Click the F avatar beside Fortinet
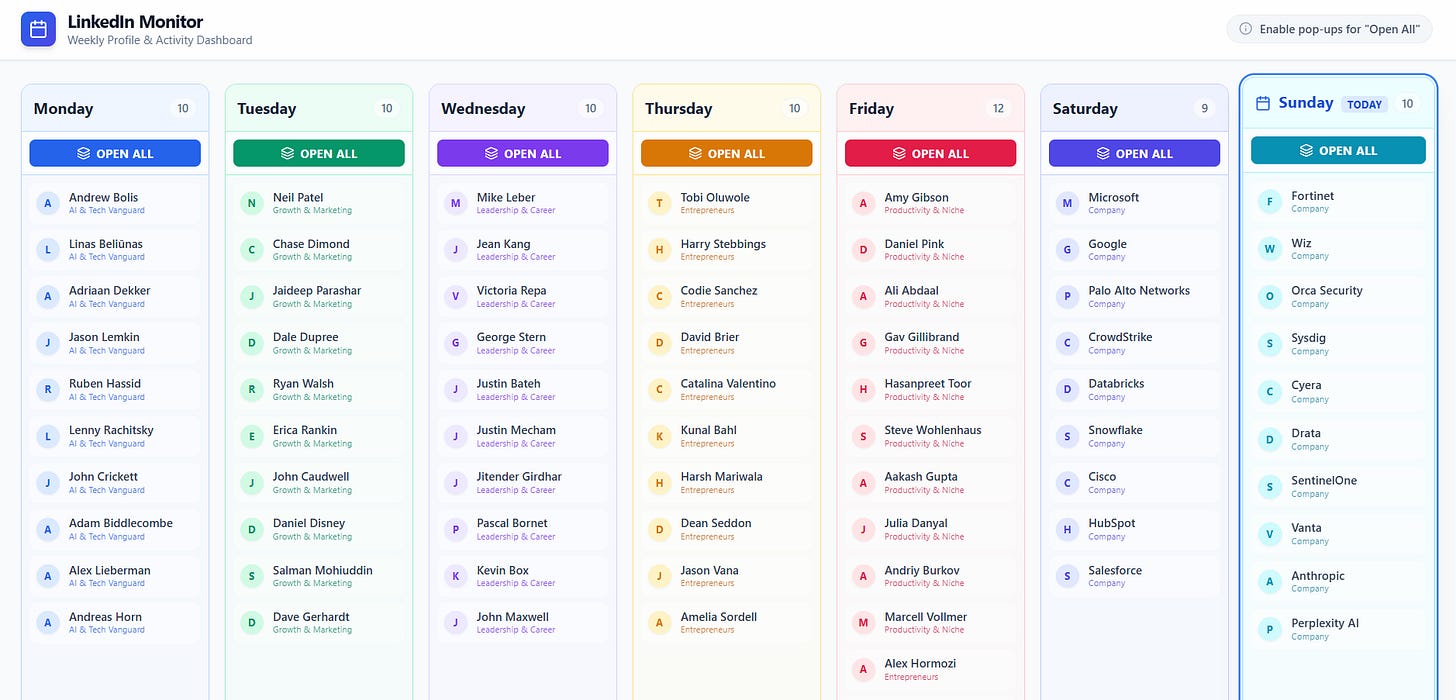Screen dimensions: 1456x700 (x=1269, y=202)
